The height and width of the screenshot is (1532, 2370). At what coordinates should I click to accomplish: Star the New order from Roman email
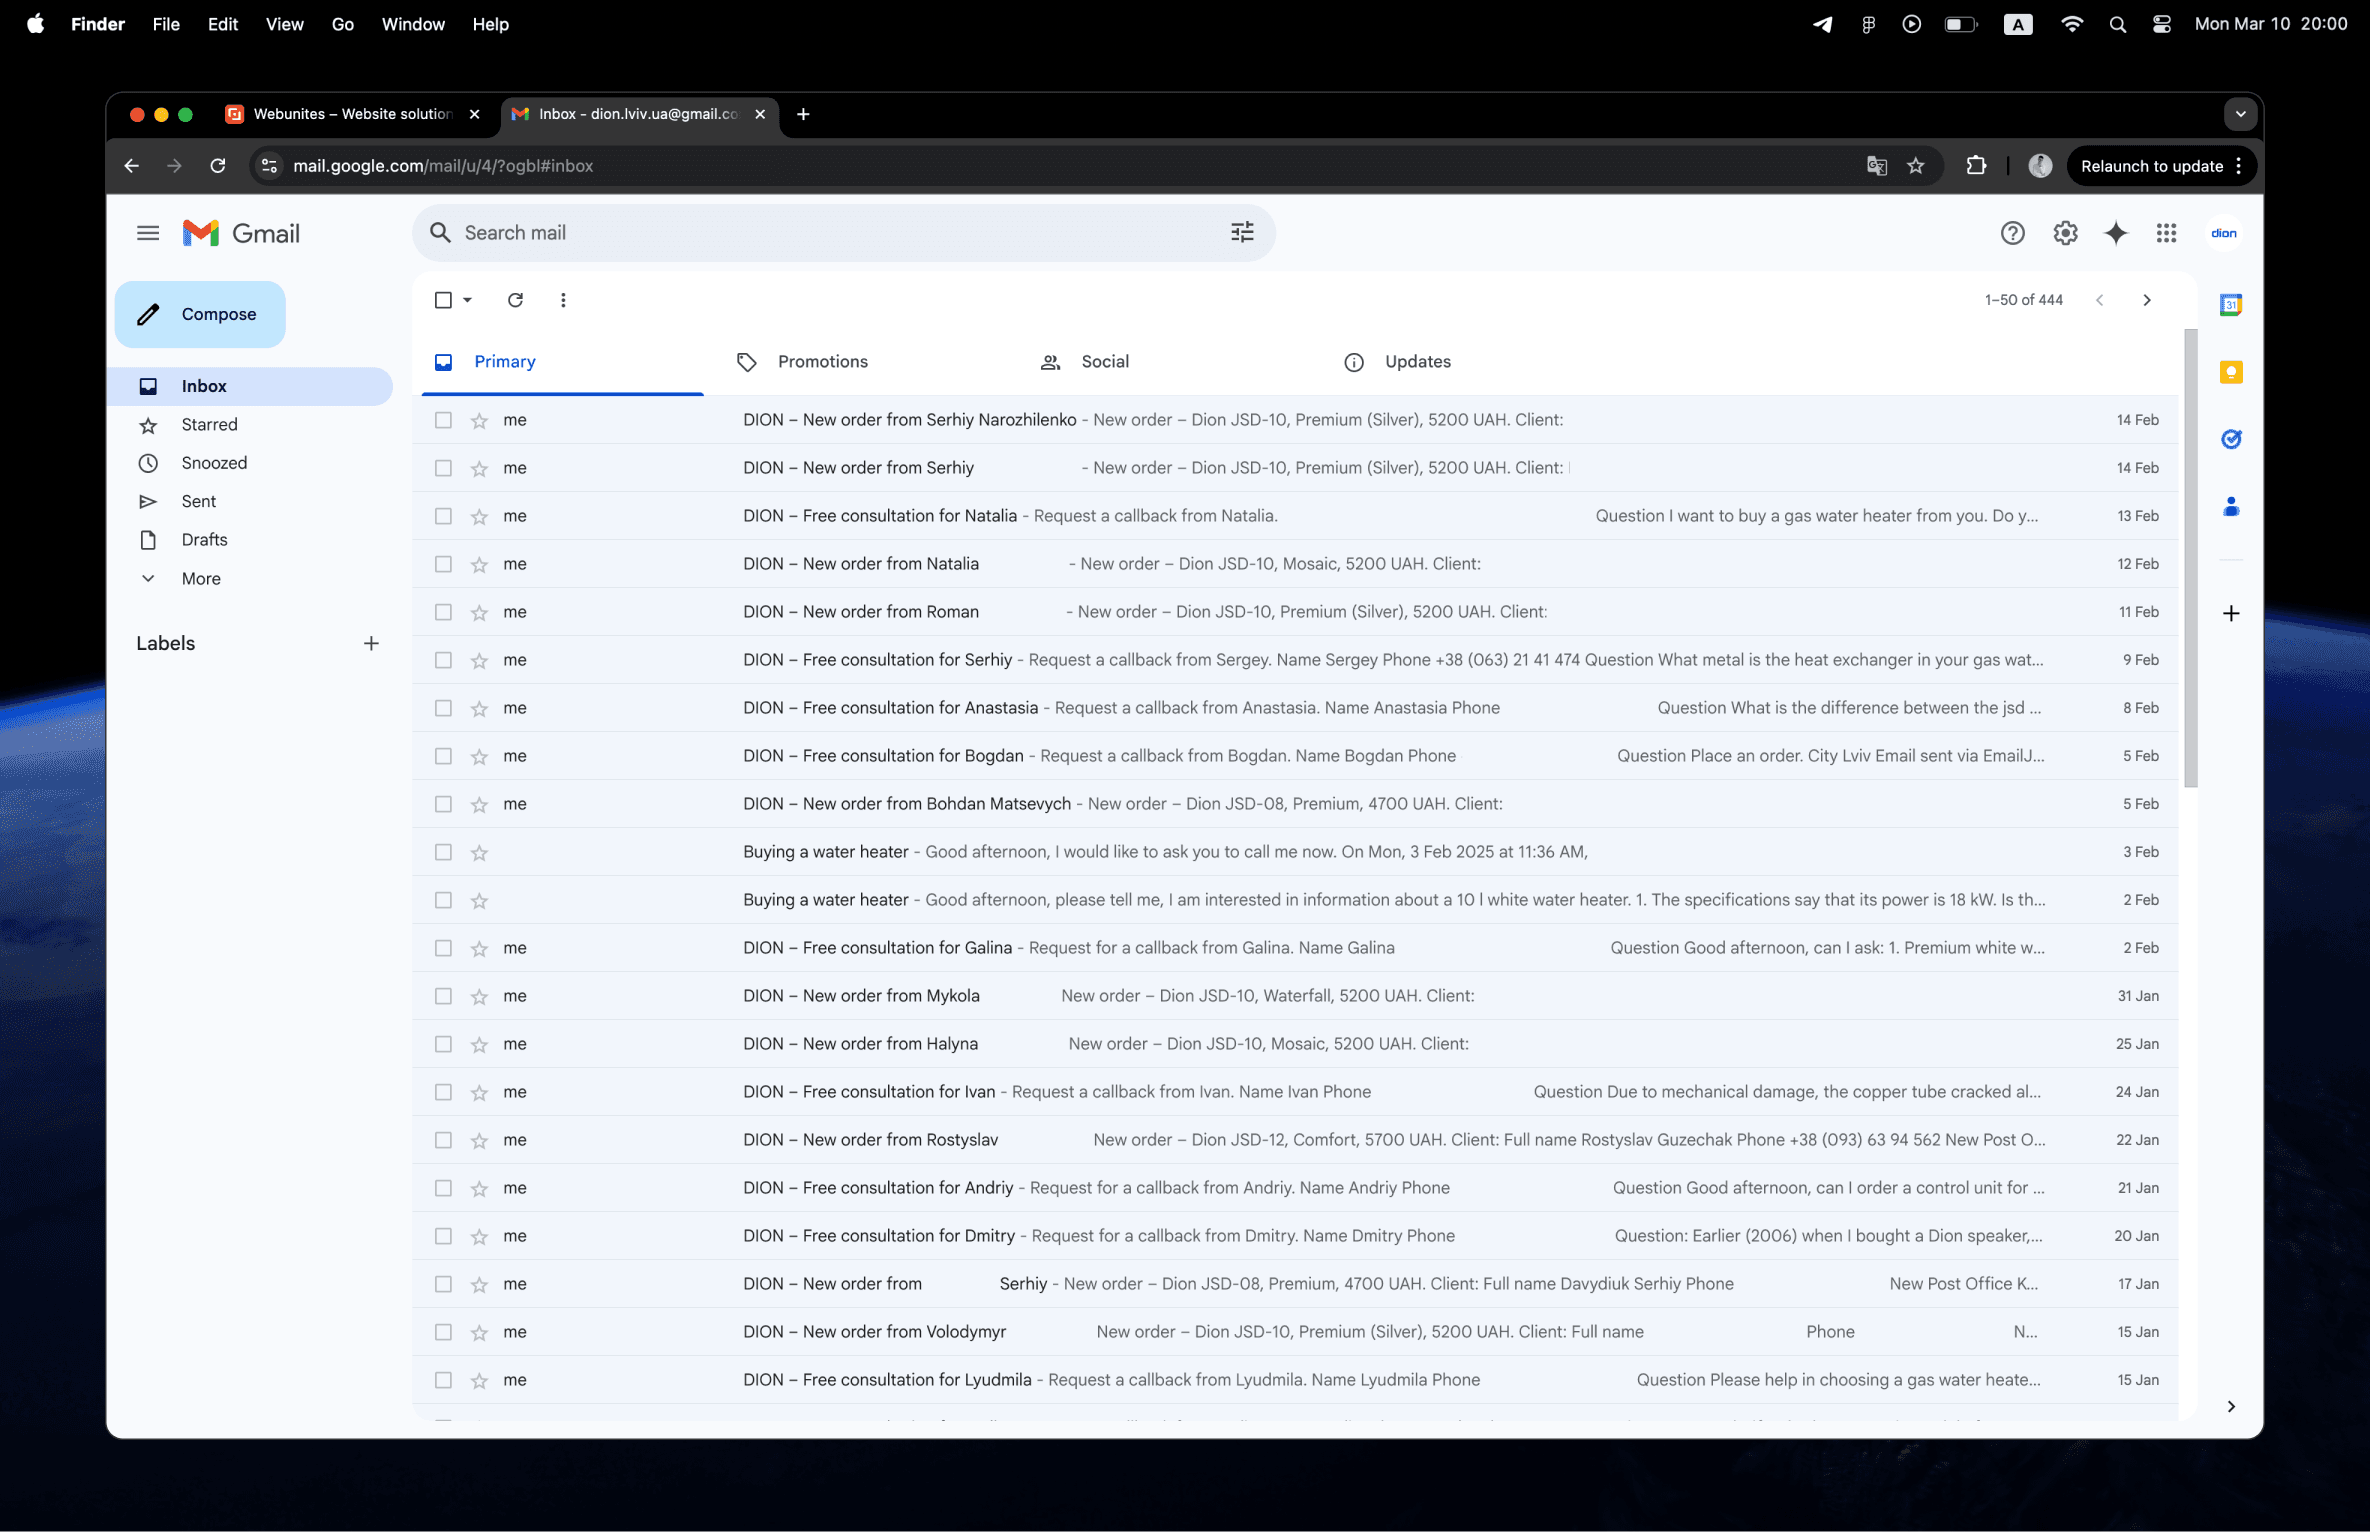tap(479, 613)
